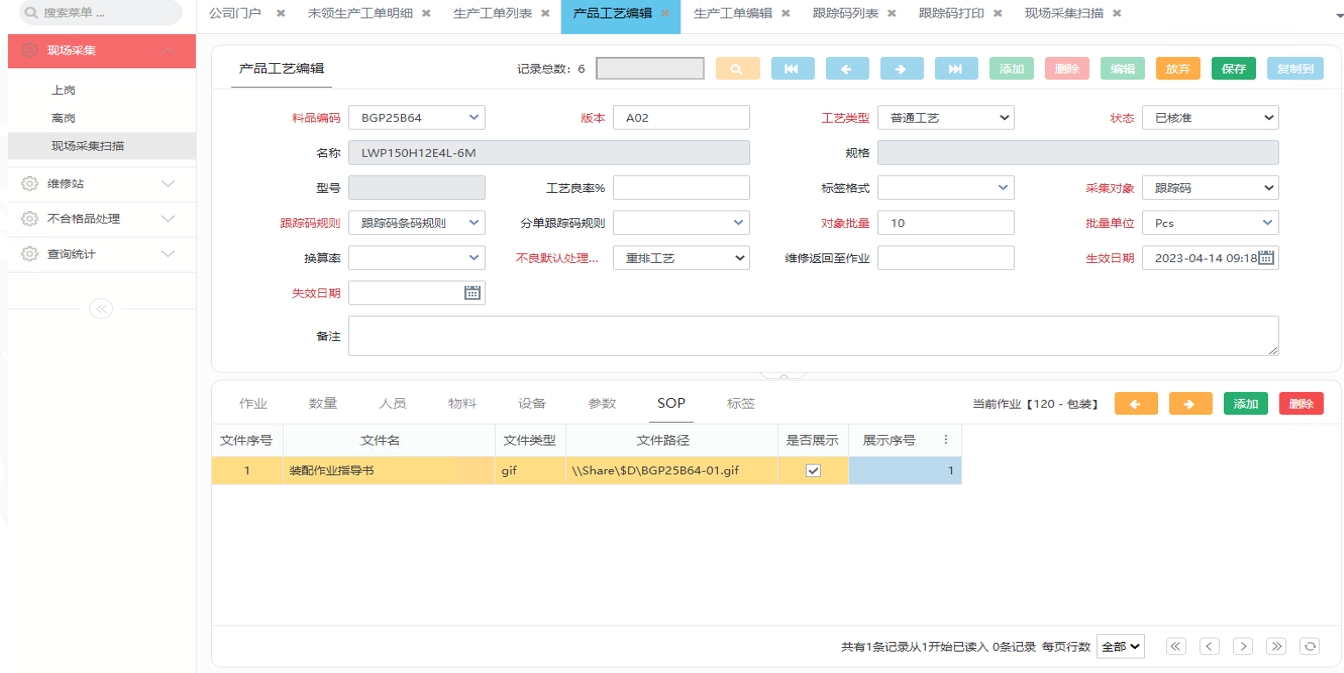Click the 对象批量 input field
Viewport: 1344px width, 673px height.
[x=946, y=223]
